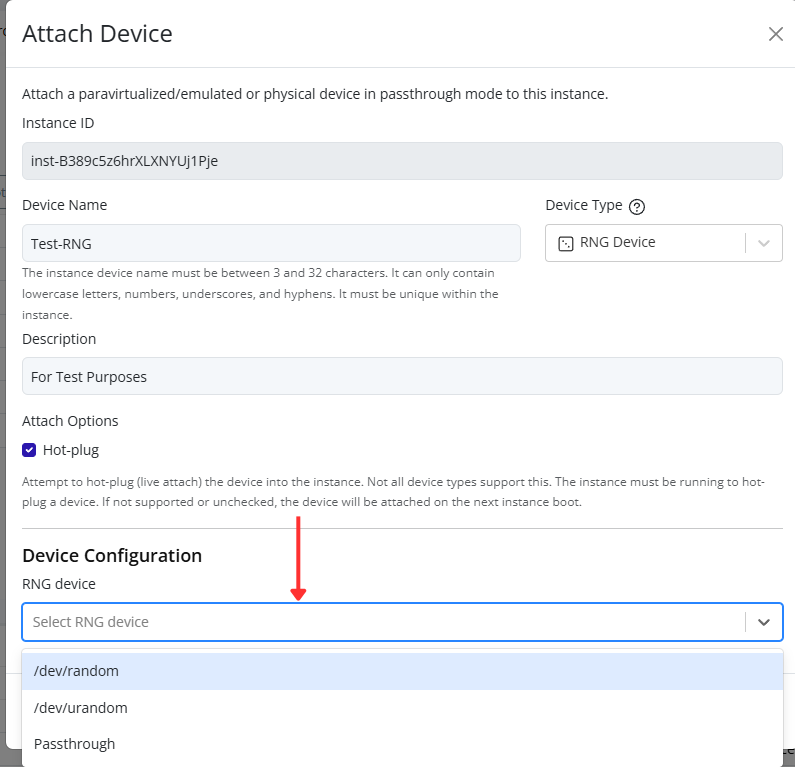Select the RNG Device type combo box
The height and width of the screenshot is (767, 795).
[x=664, y=243]
